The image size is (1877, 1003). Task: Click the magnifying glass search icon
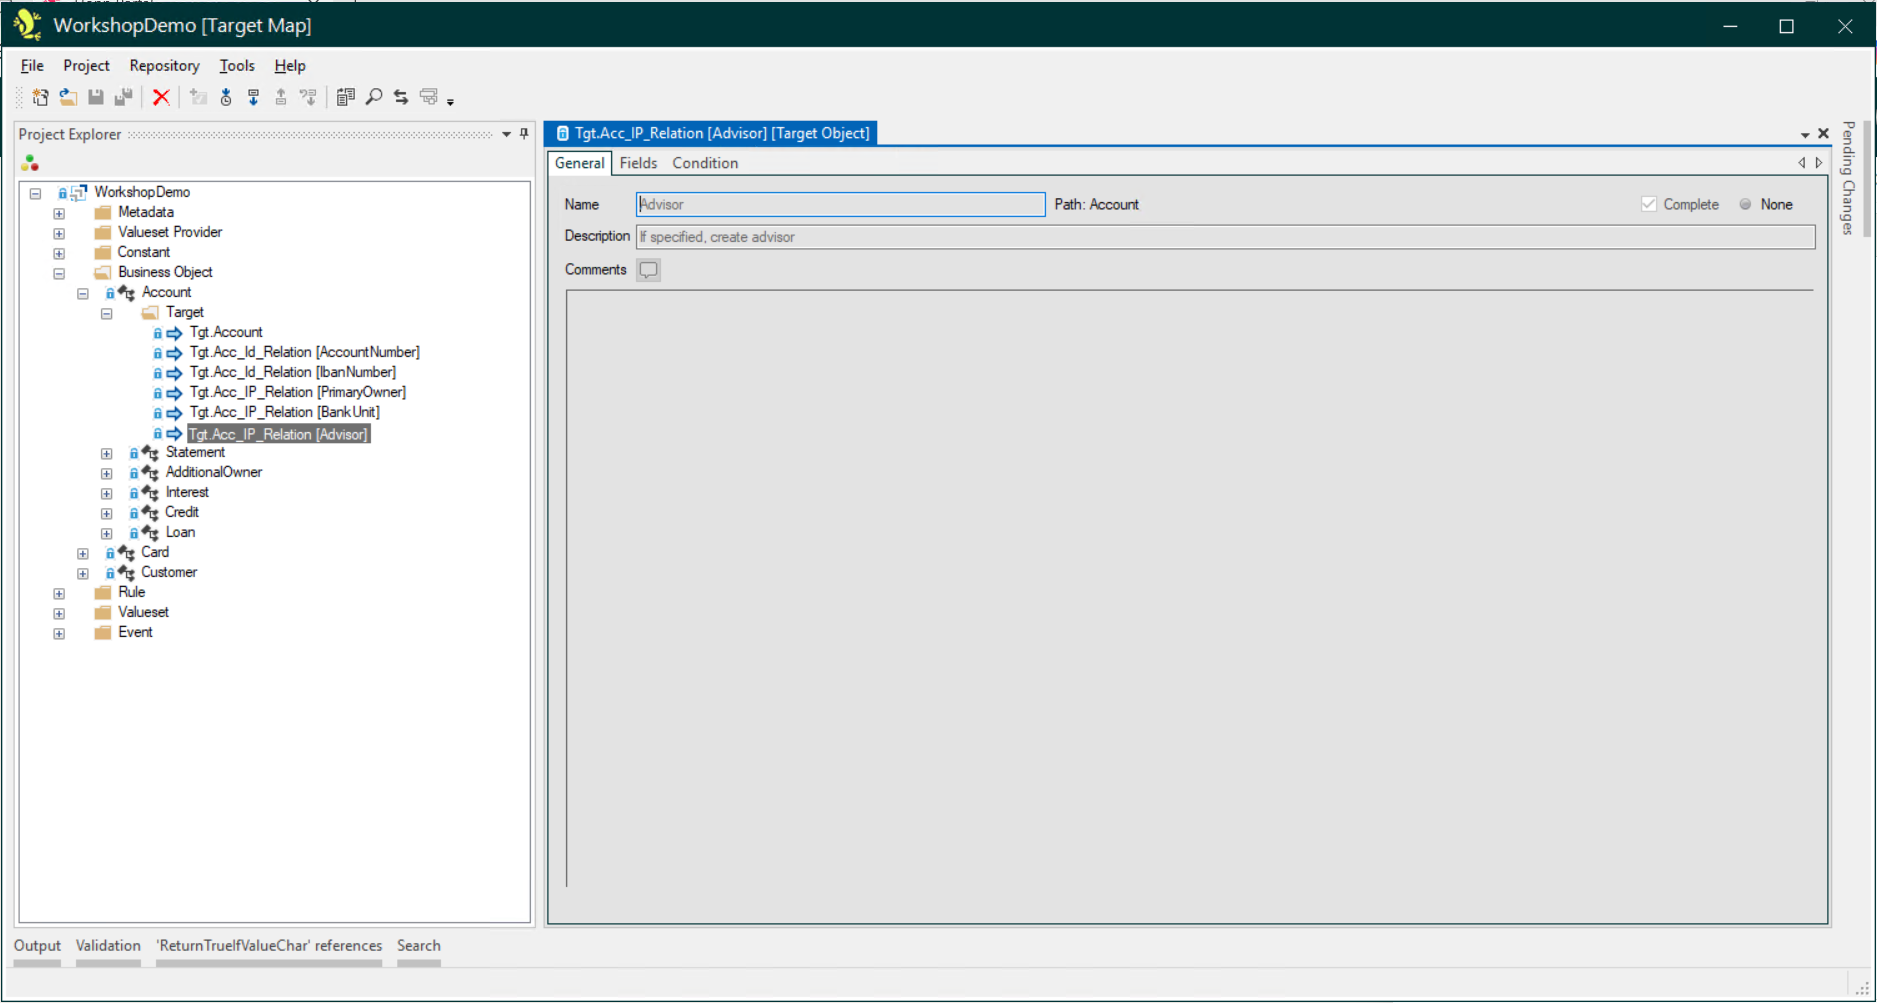click(374, 97)
